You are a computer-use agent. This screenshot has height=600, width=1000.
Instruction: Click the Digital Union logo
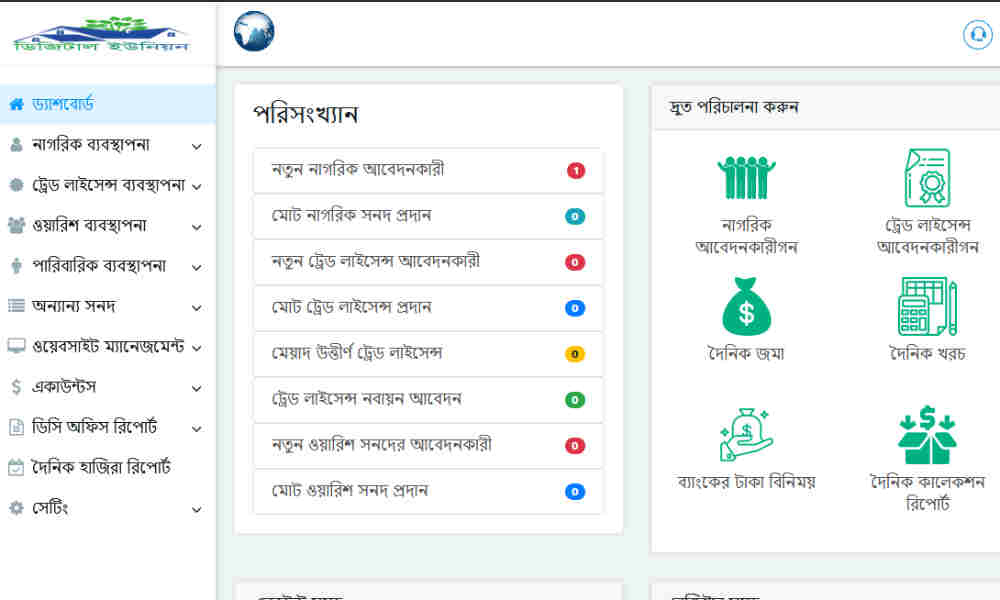point(101,34)
